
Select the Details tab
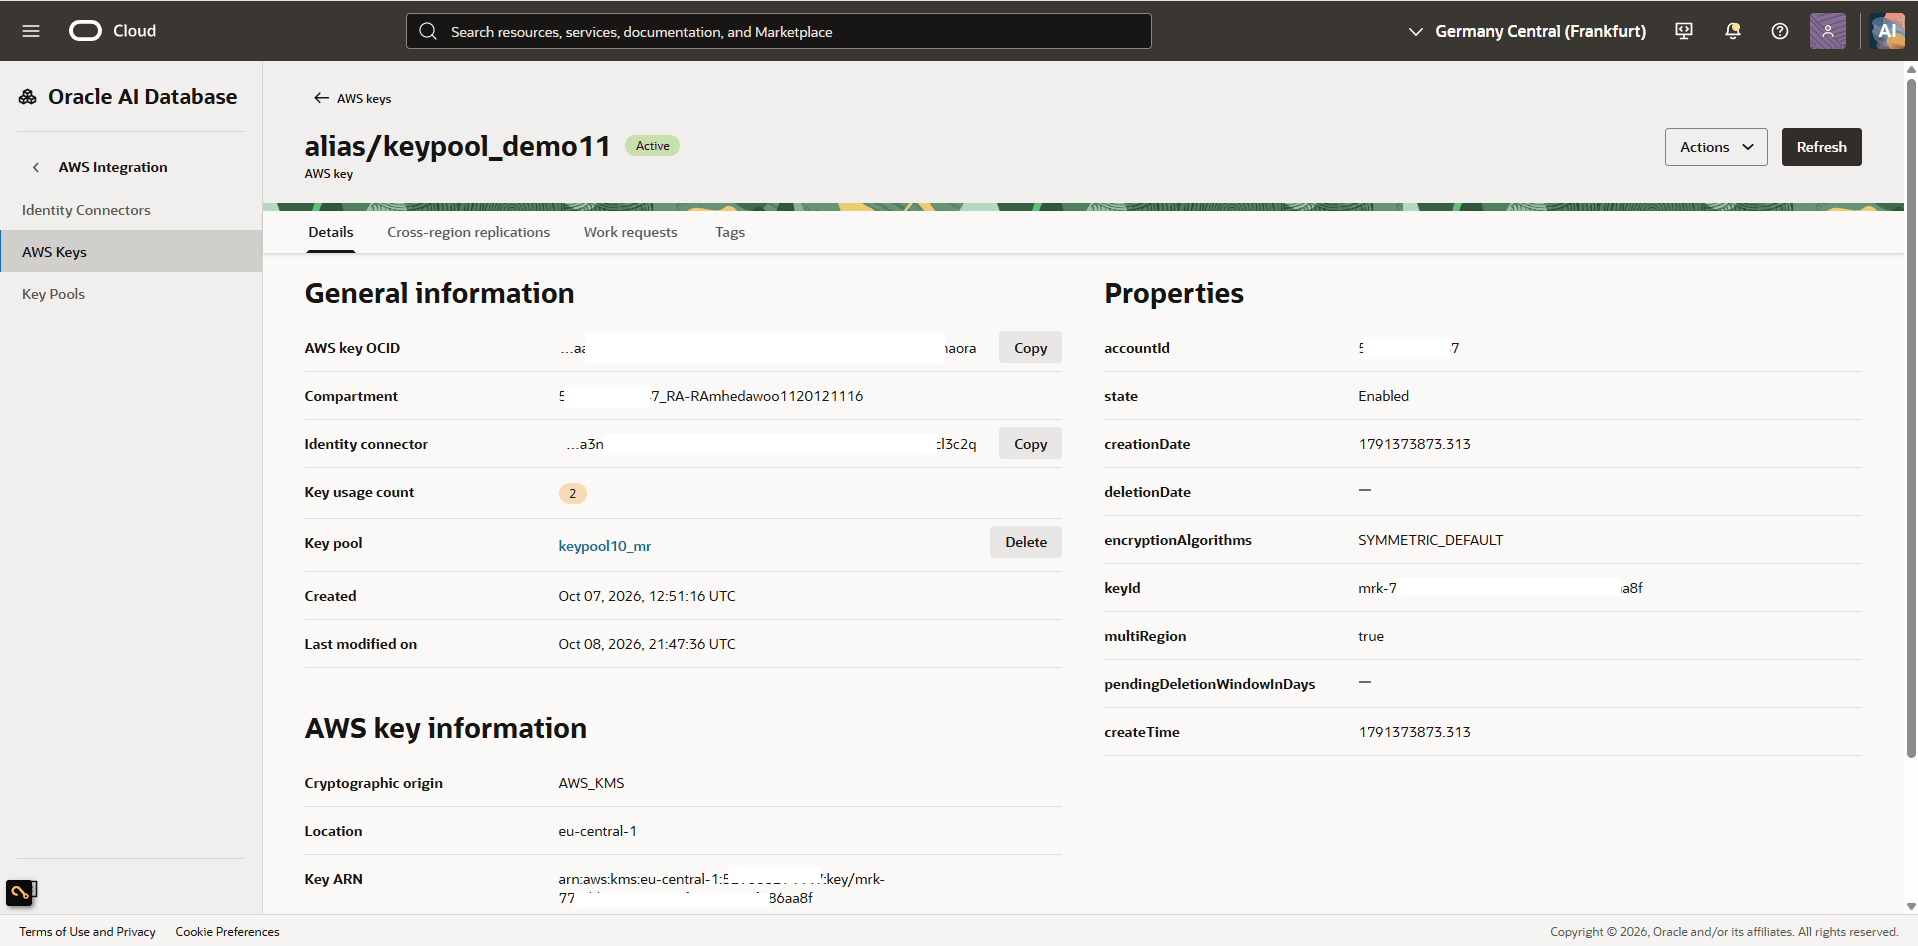331,232
